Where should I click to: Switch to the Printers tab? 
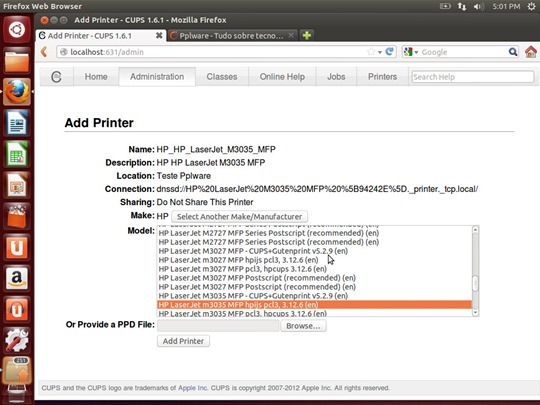tap(382, 76)
